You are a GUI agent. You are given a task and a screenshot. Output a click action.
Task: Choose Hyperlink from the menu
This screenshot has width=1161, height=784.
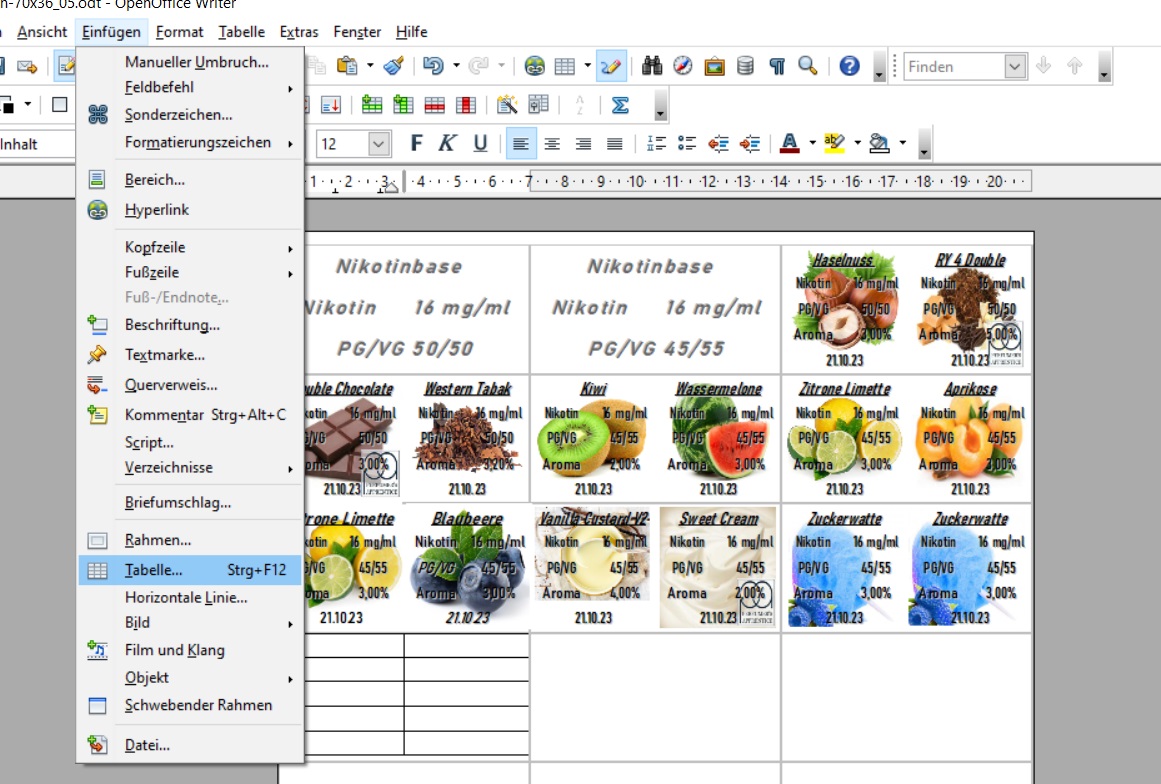[157, 210]
